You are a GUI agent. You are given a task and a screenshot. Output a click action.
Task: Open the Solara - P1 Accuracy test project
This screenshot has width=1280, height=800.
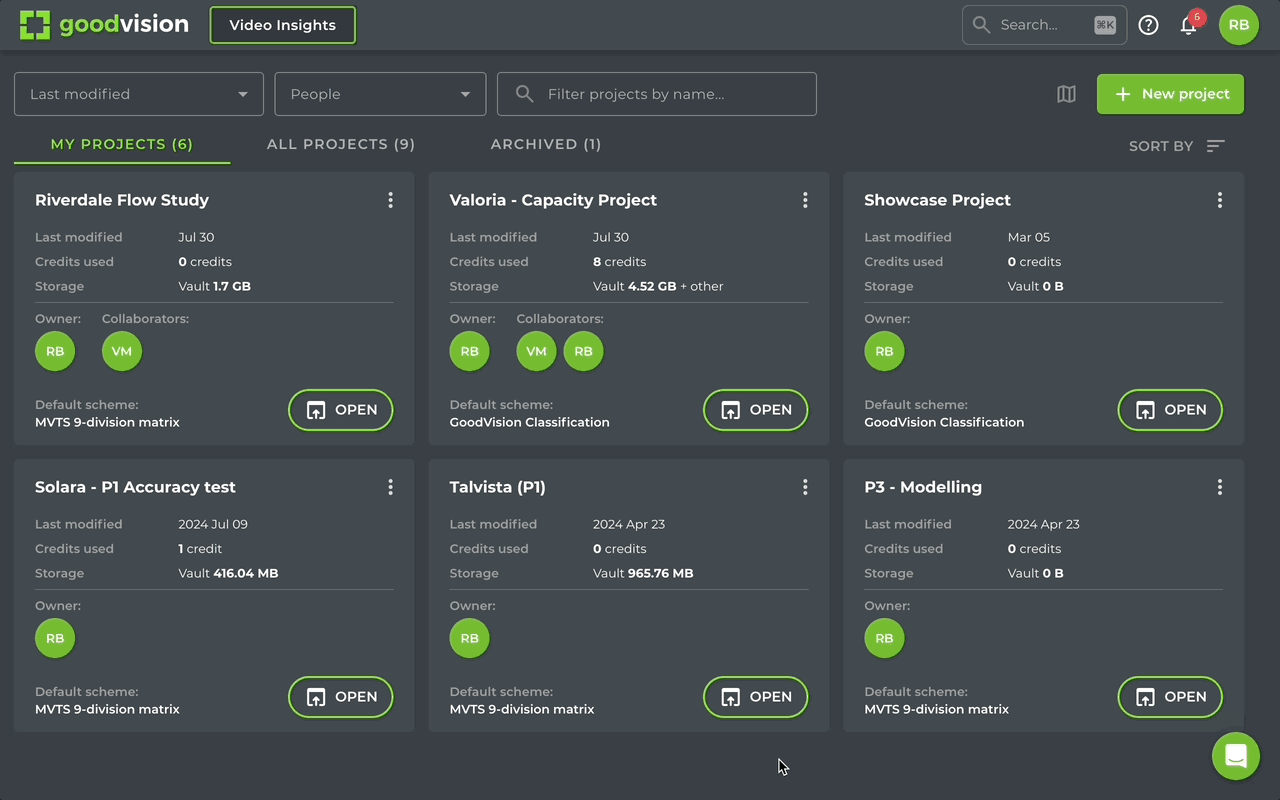(x=340, y=697)
